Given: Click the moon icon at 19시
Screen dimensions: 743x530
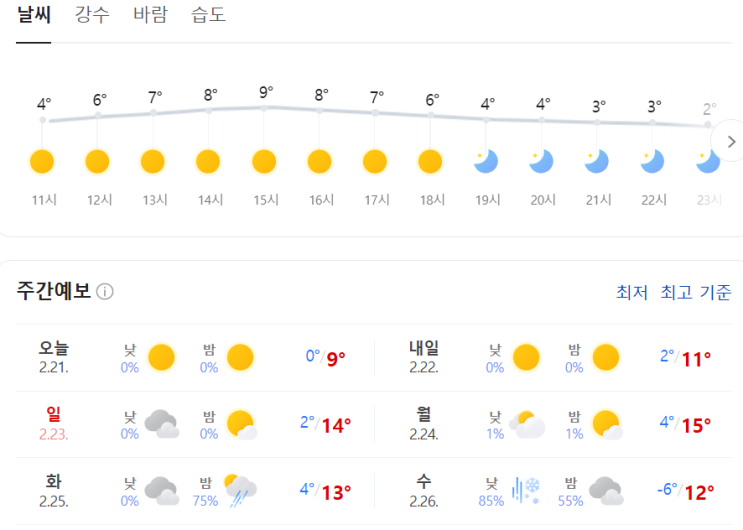Looking at the screenshot, I should coord(486,161).
